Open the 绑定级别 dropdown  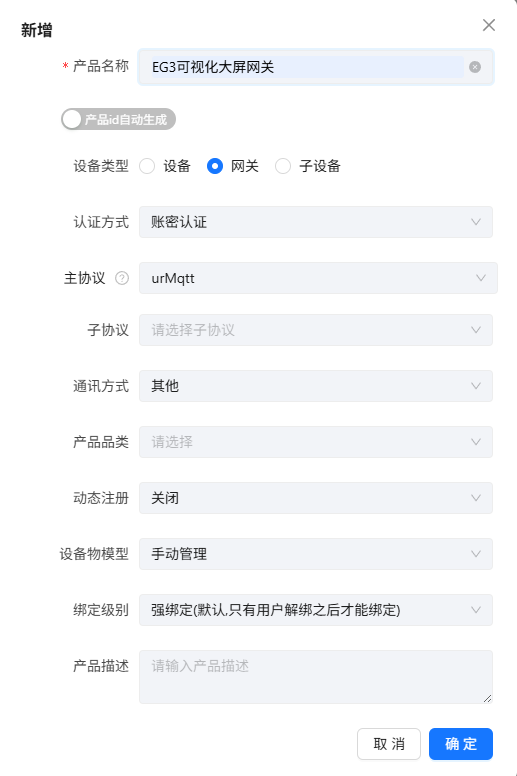tap(316, 610)
